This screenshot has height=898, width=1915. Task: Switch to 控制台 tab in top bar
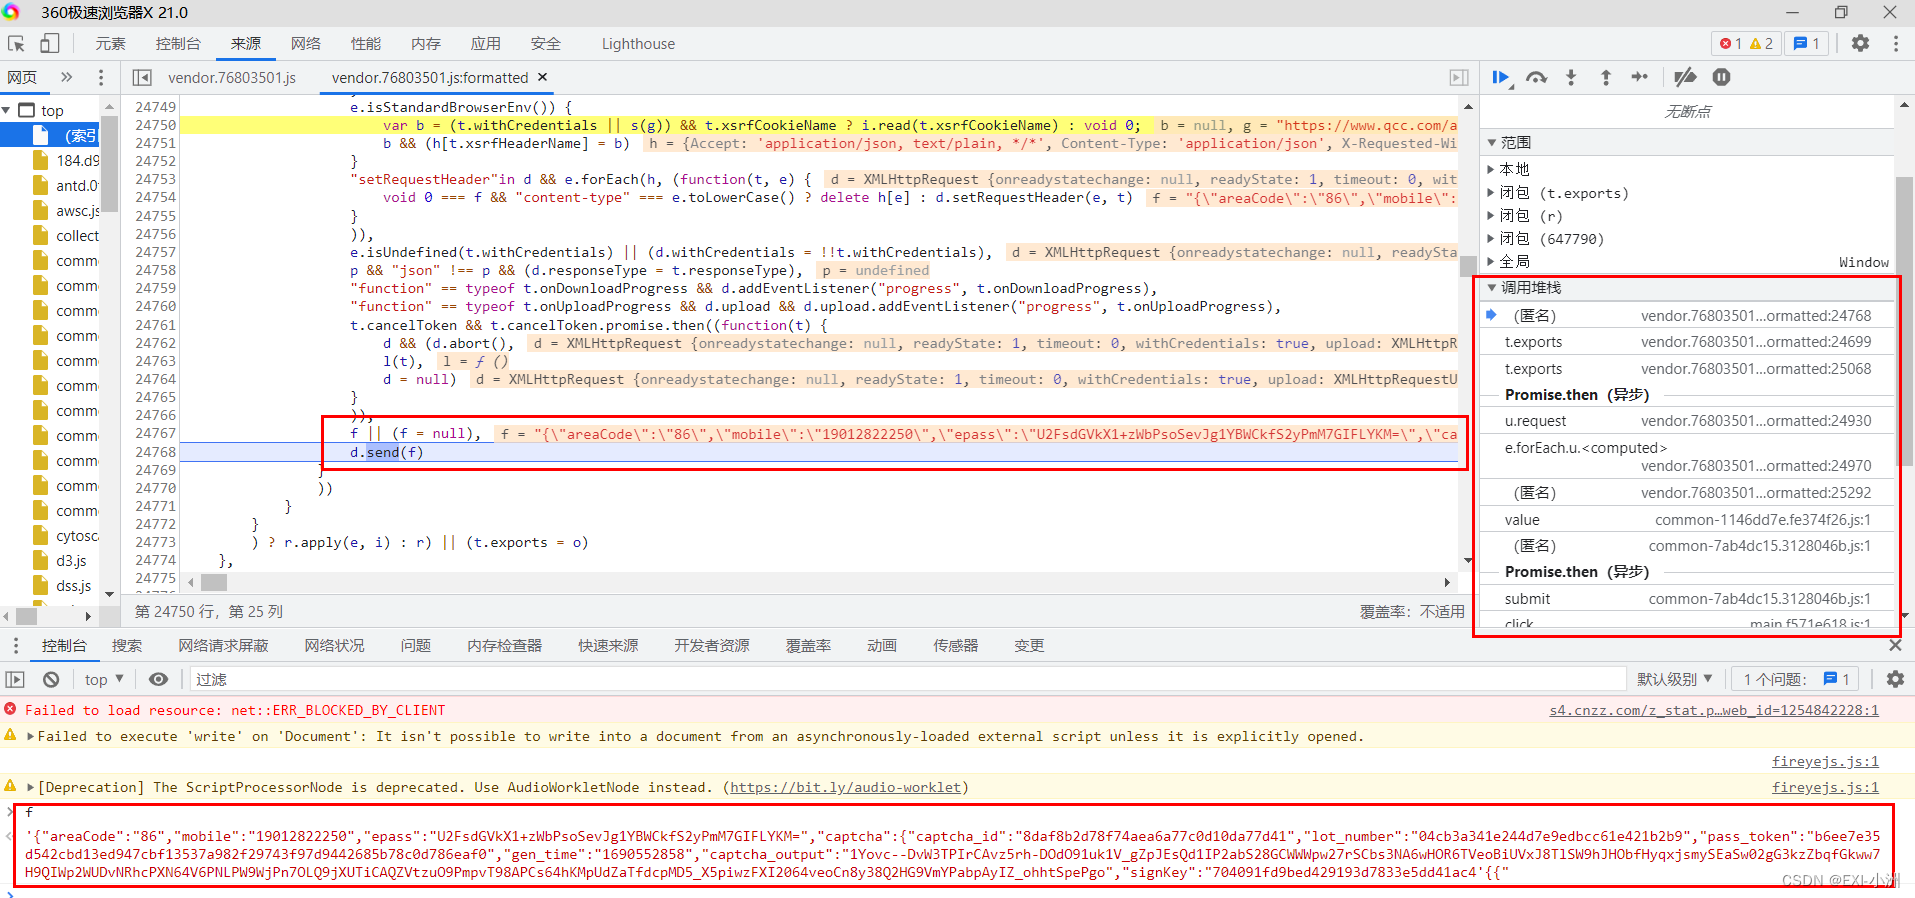(178, 44)
